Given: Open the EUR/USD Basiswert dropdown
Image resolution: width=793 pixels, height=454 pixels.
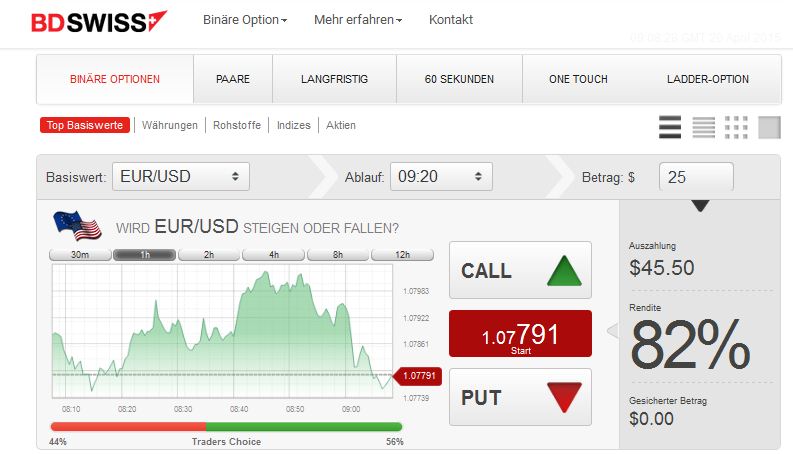Looking at the screenshot, I should point(181,176).
